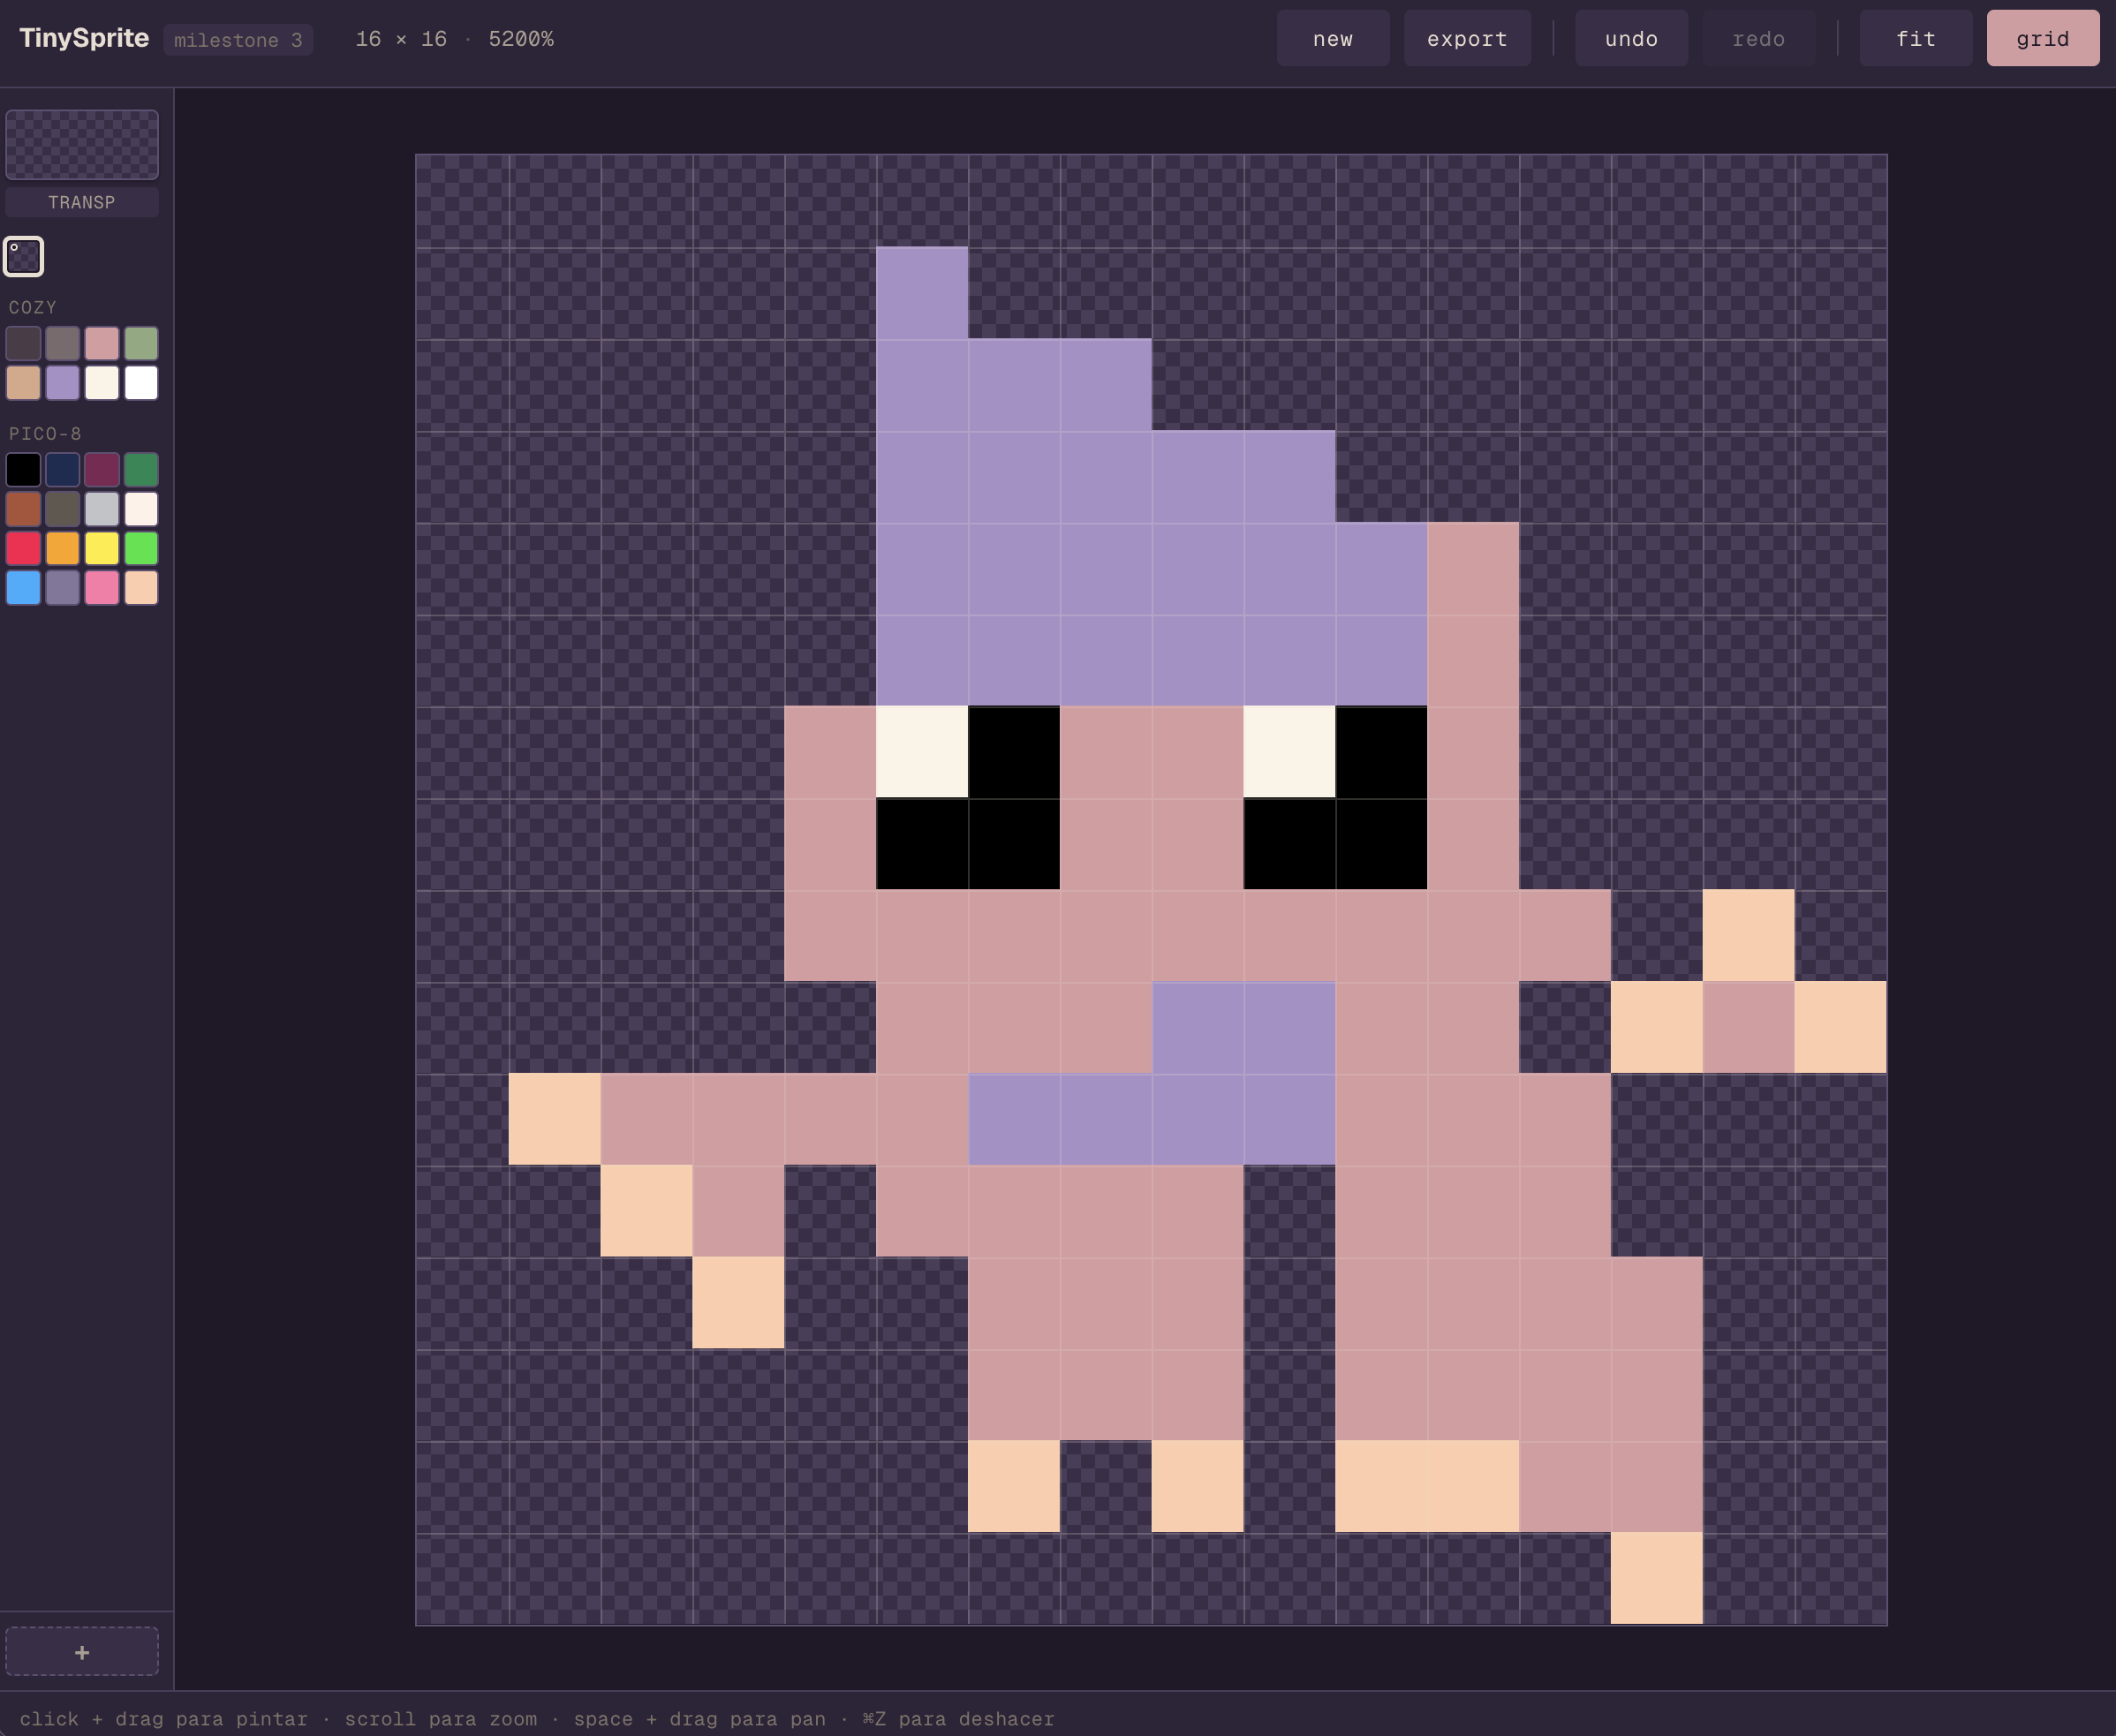Click the 16 × 16 canvas size text

pyautogui.click(x=401, y=39)
